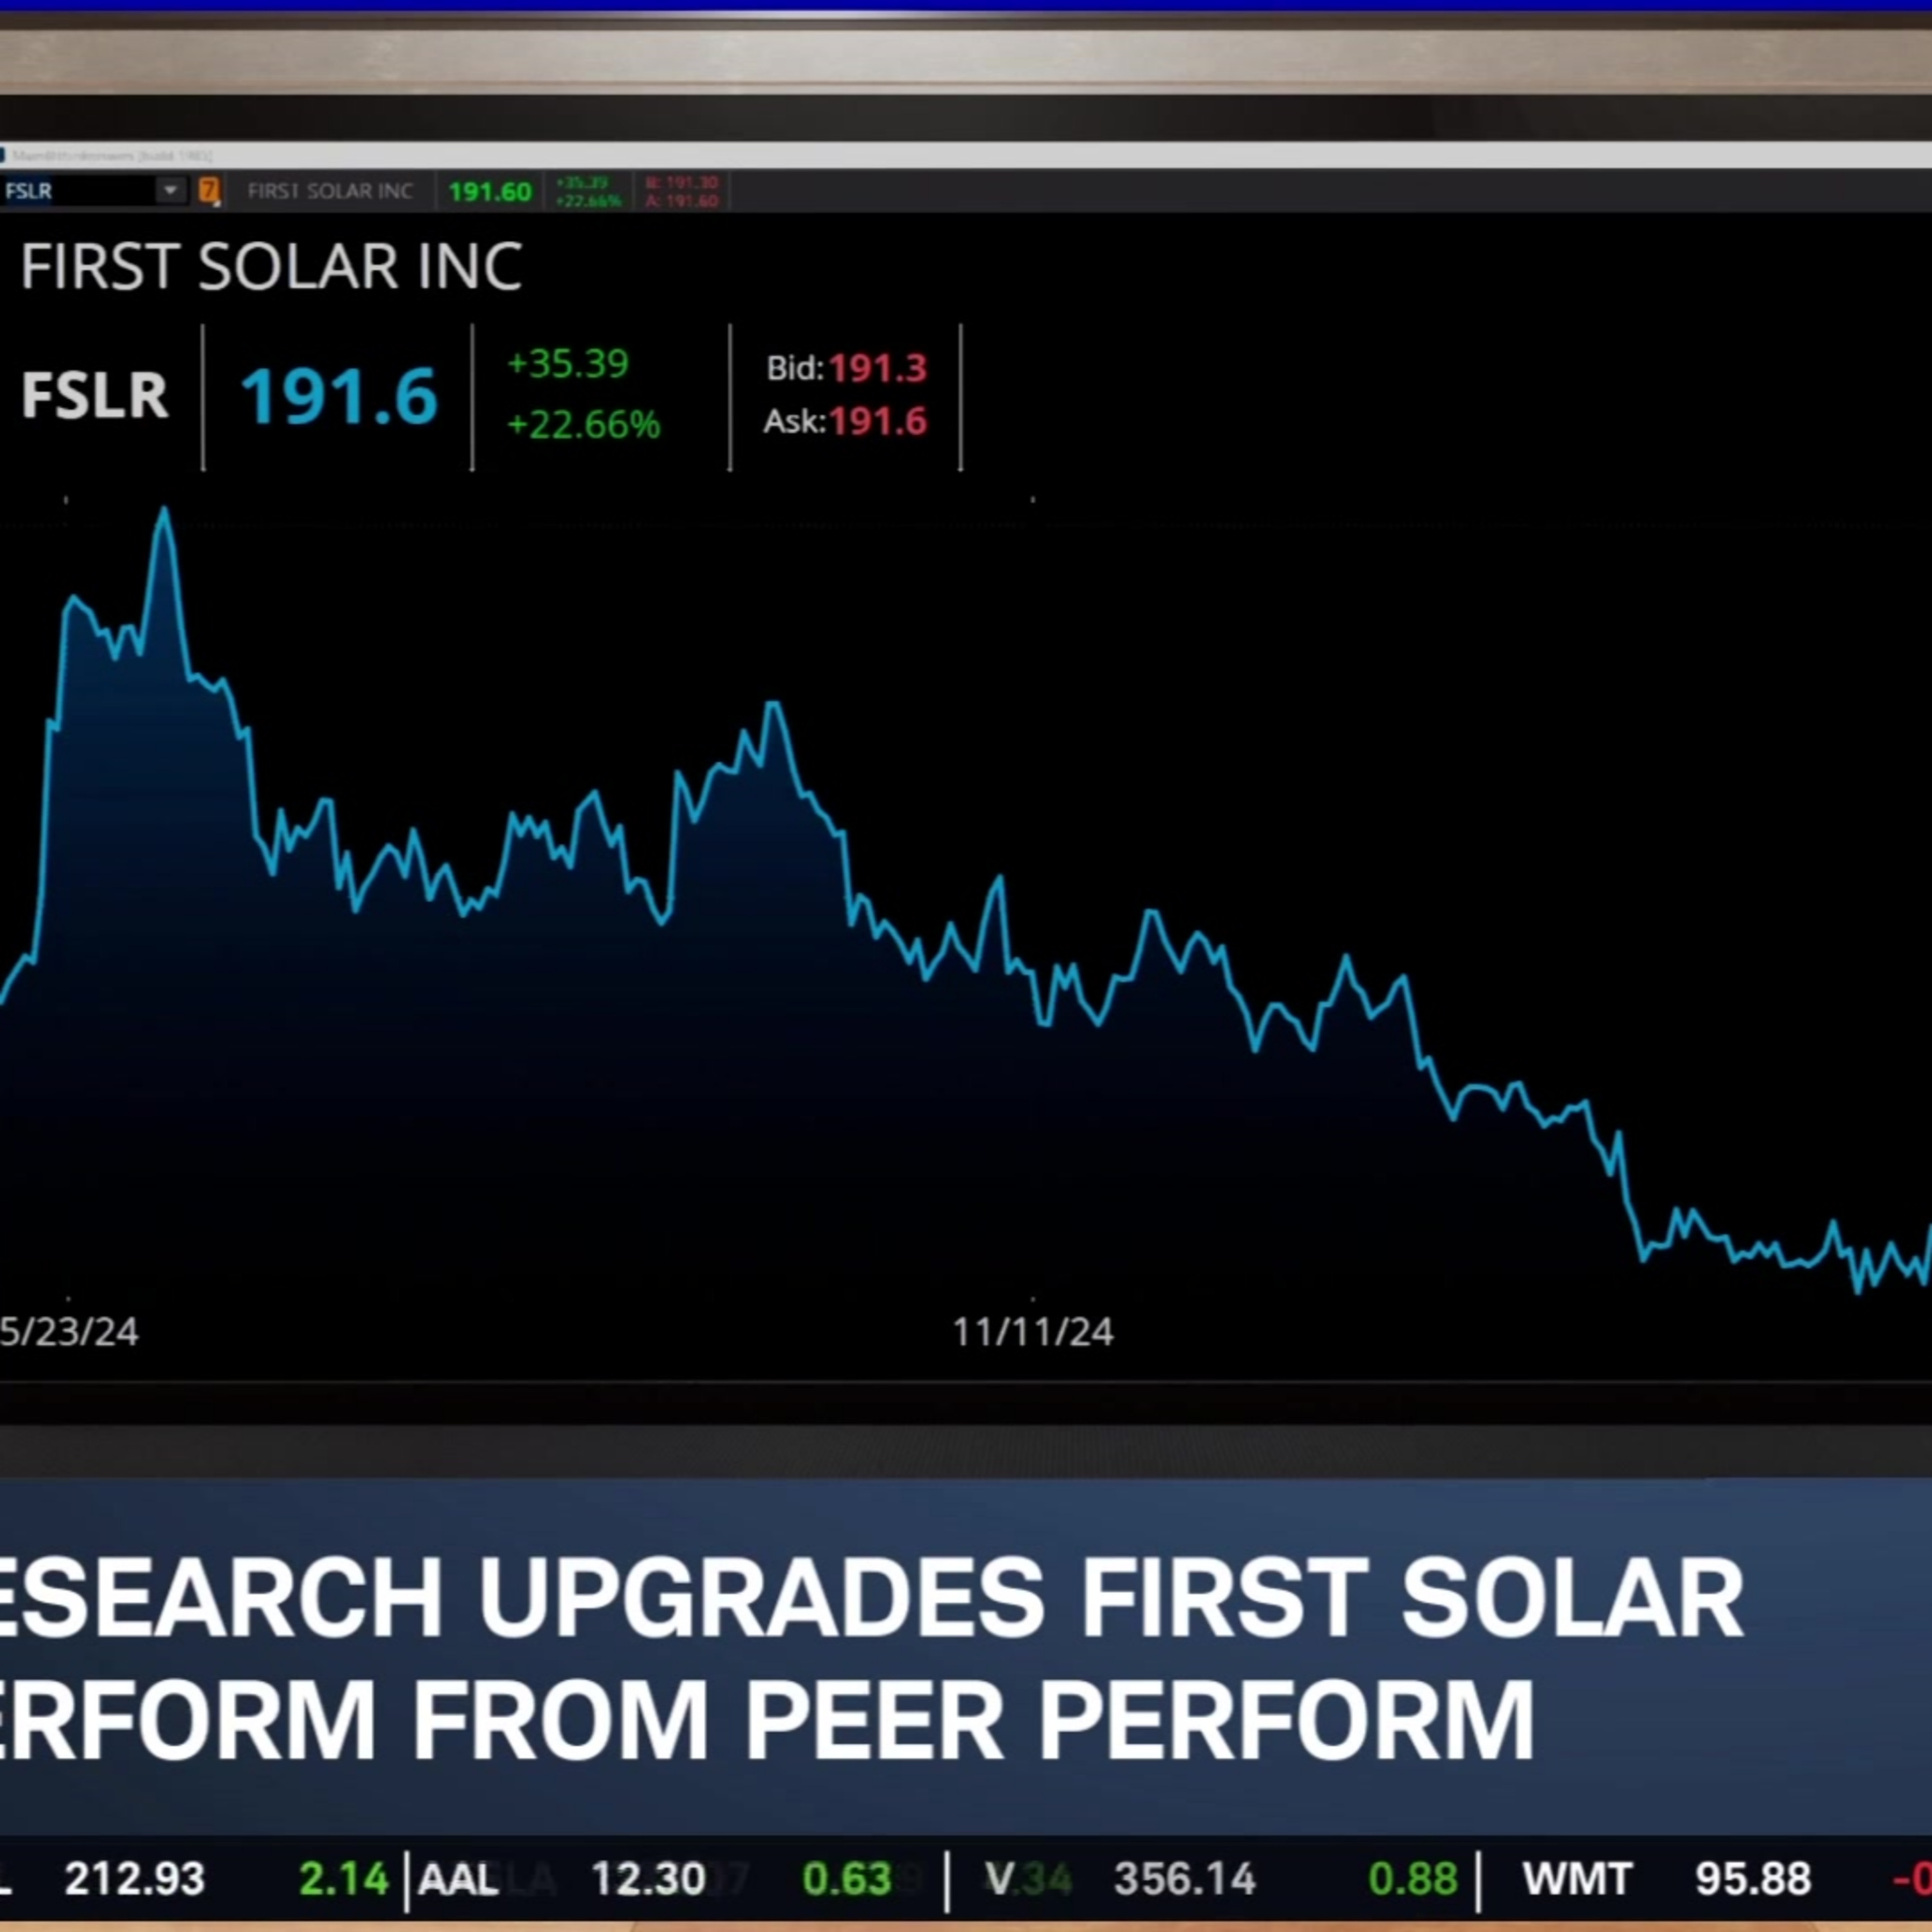Click the Ask 191.6 quote
Viewport: 1932px width, 1932px height.
(x=846, y=421)
